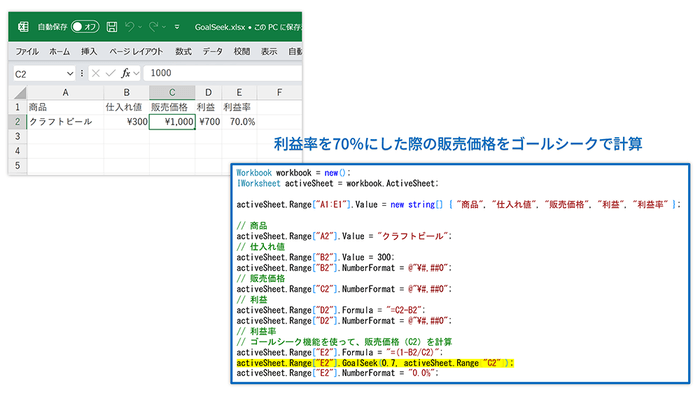Open the ファイル tab
Image resolution: width=700 pixels, height=394 pixels.
[27, 52]
